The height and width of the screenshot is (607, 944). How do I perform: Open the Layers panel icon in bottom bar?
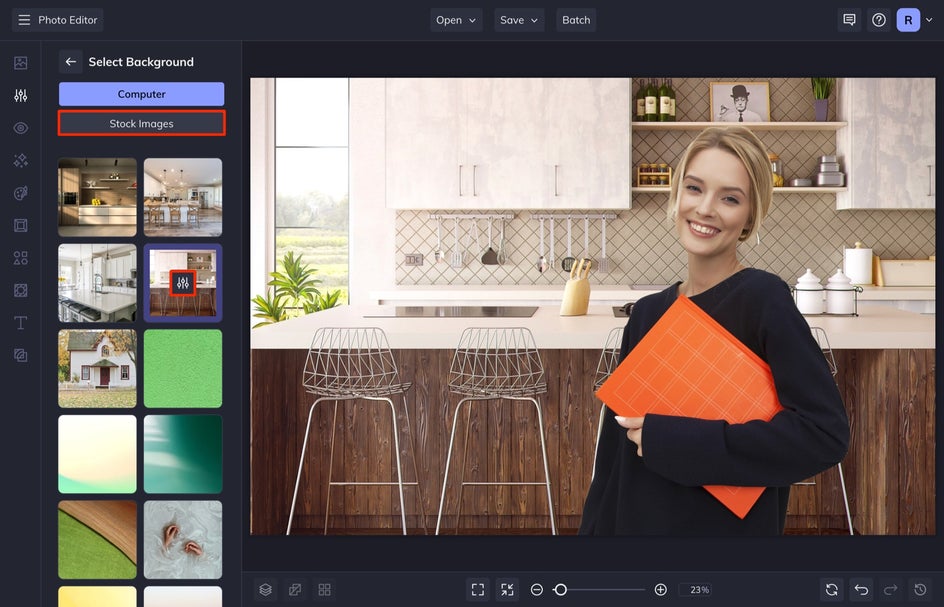tap(266, 590)
